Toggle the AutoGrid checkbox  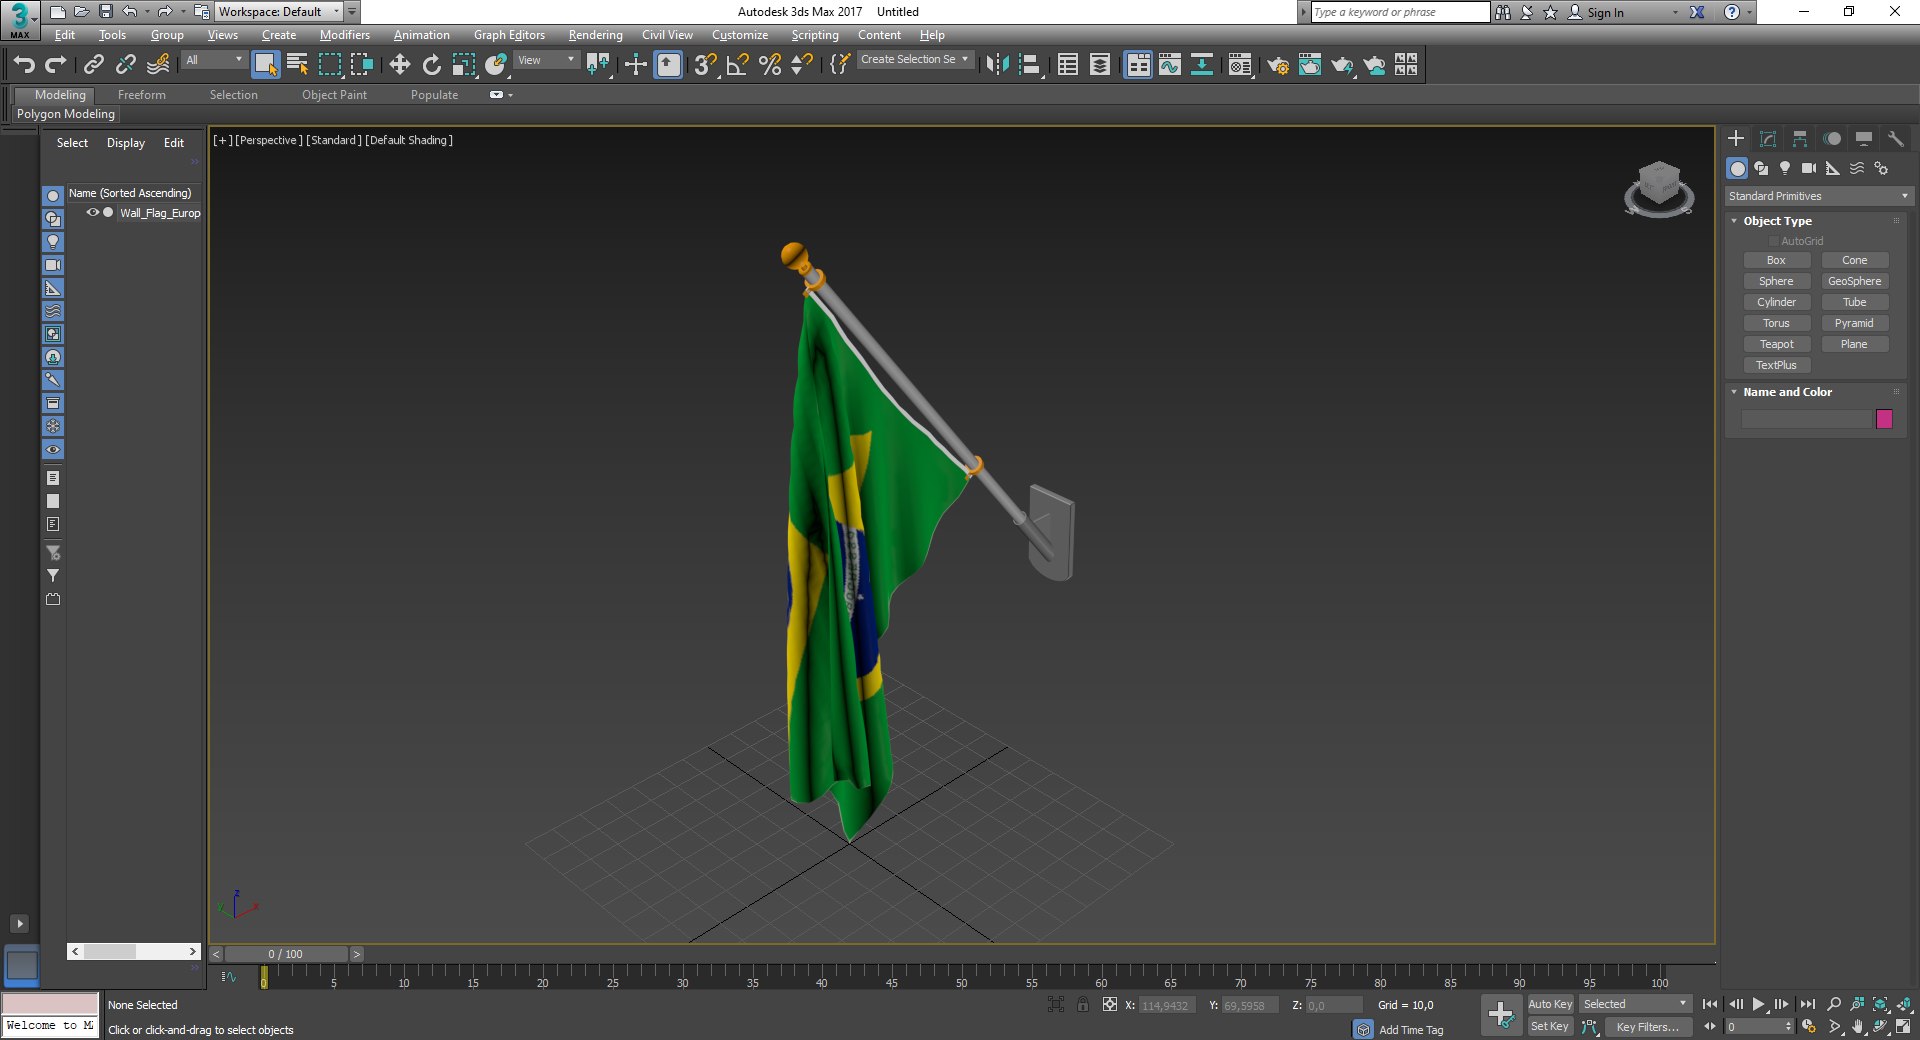coord(1774,241)
